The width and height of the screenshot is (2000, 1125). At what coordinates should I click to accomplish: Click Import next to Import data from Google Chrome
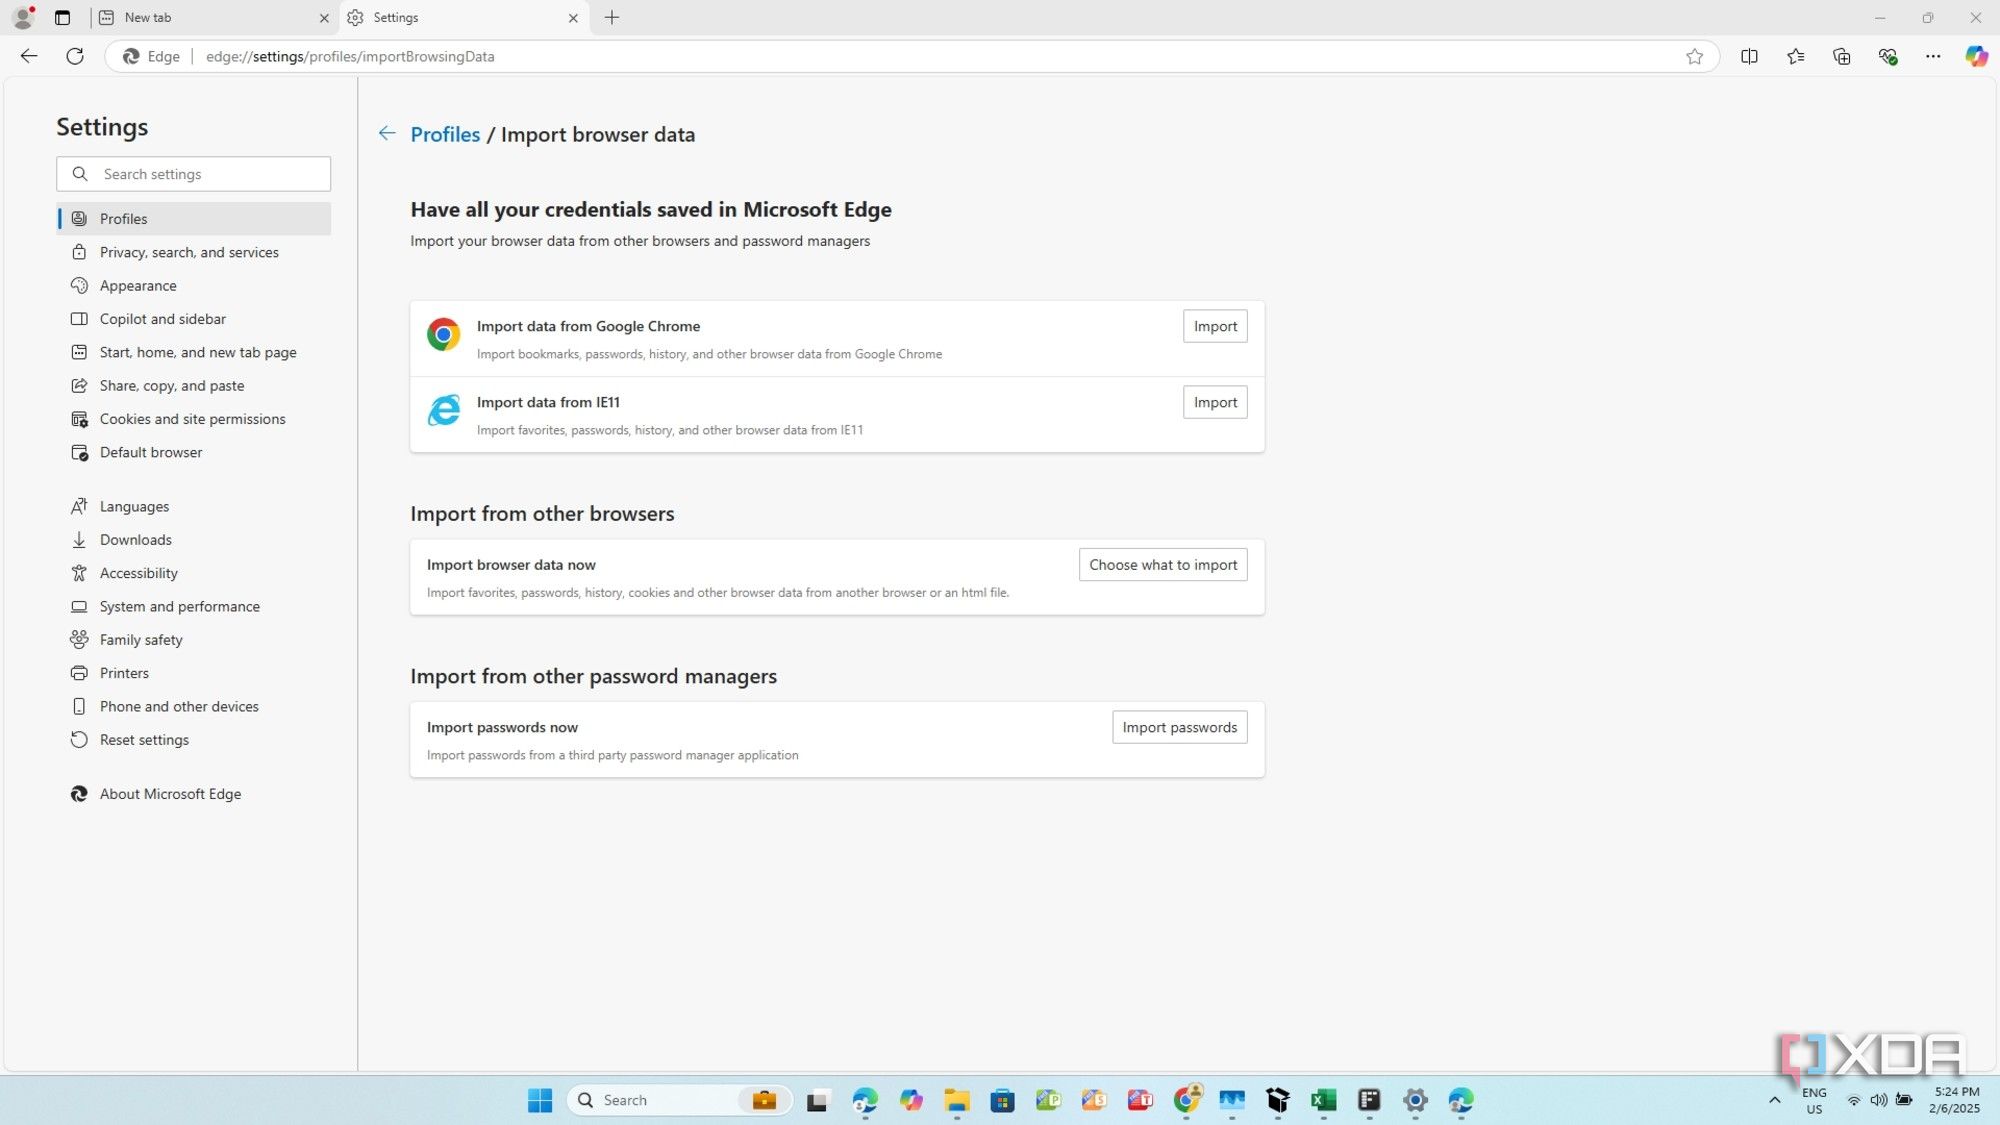[x=1214, y=325]
